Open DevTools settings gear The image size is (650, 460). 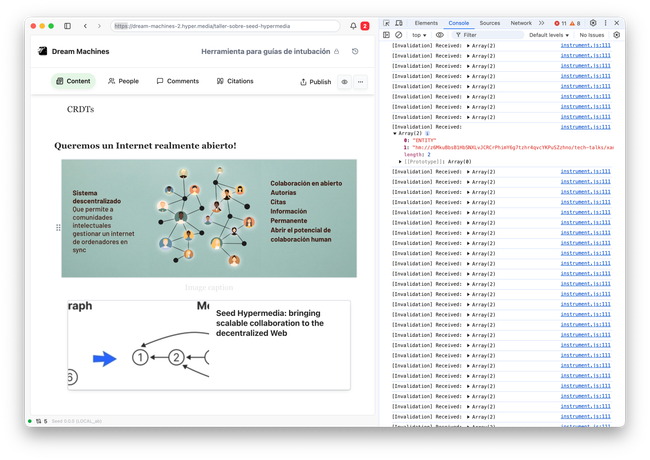[x=592, y=22]
